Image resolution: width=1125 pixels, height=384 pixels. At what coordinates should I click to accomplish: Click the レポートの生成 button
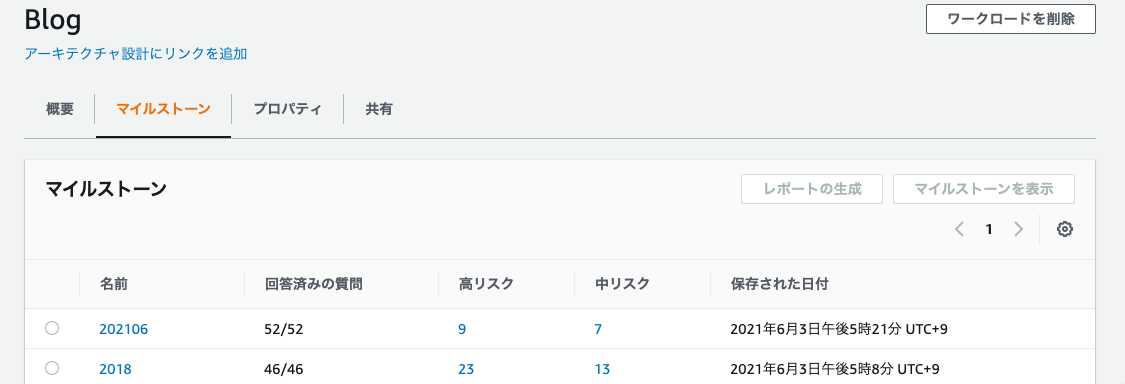(x=812, y=189)
